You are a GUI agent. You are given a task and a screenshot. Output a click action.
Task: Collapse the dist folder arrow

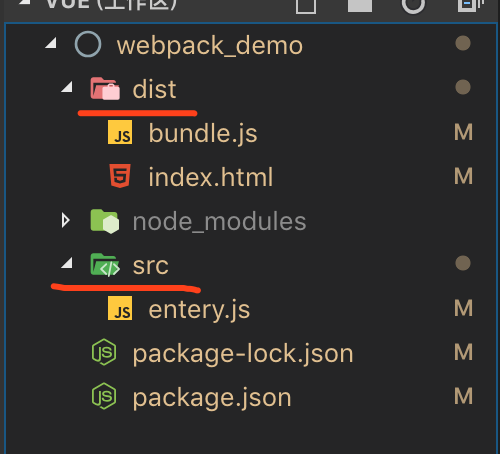coord(67,87)
